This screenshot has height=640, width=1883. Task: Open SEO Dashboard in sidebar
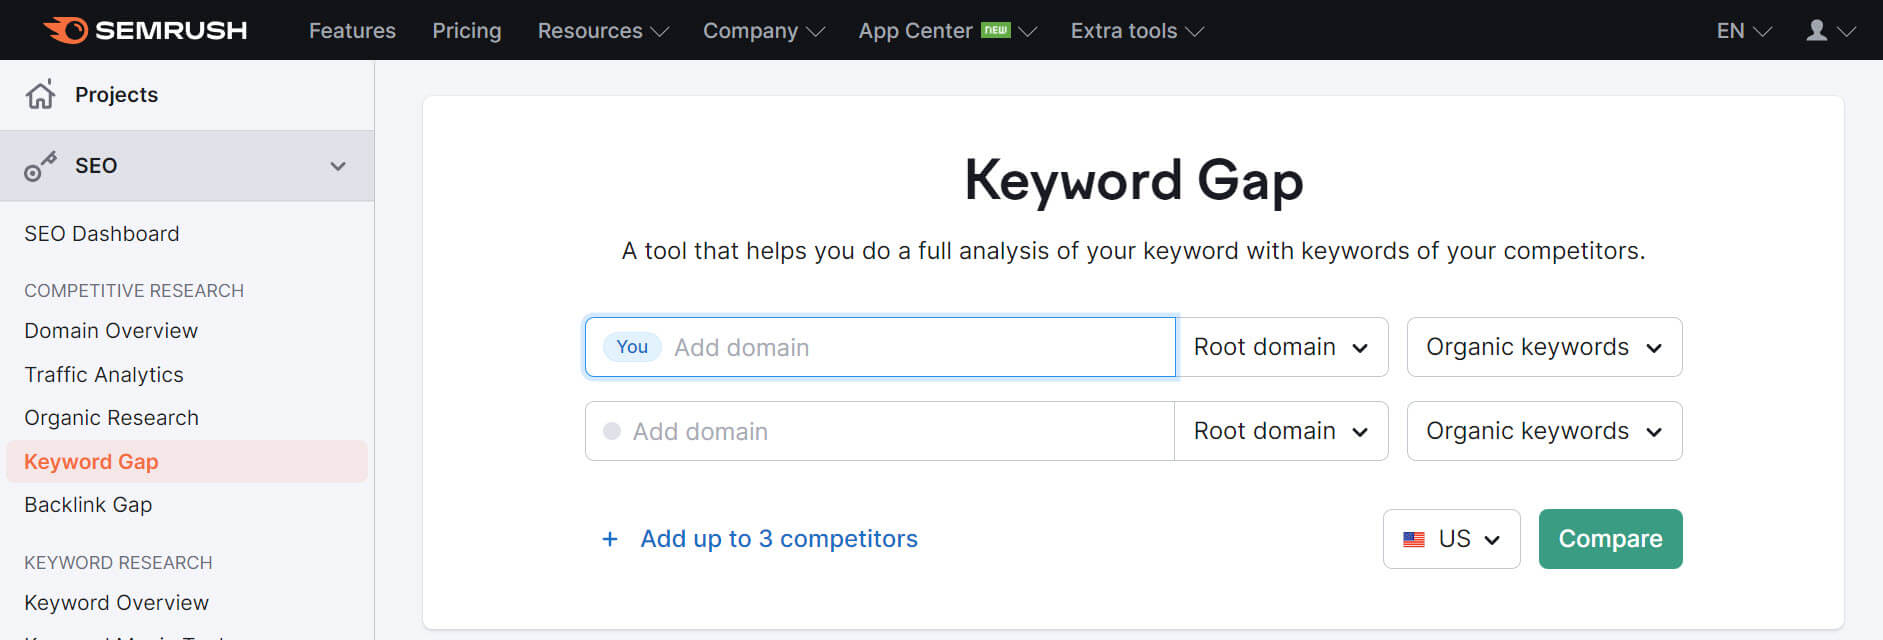[x=102, y=234]
